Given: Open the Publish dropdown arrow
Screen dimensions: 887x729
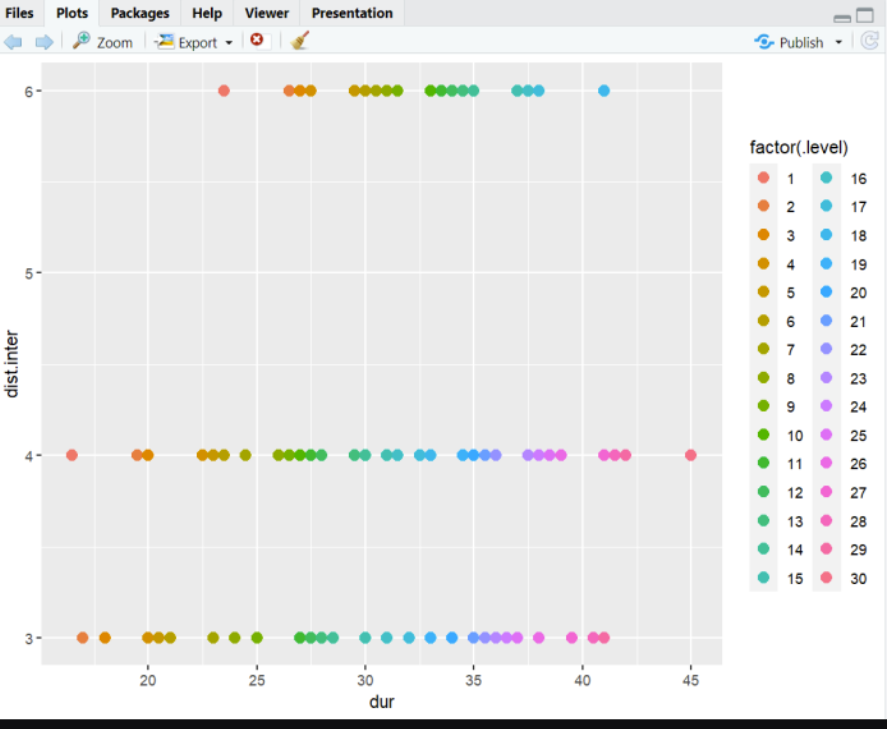Looking at the screenshot, I should (x=838, y=42).
